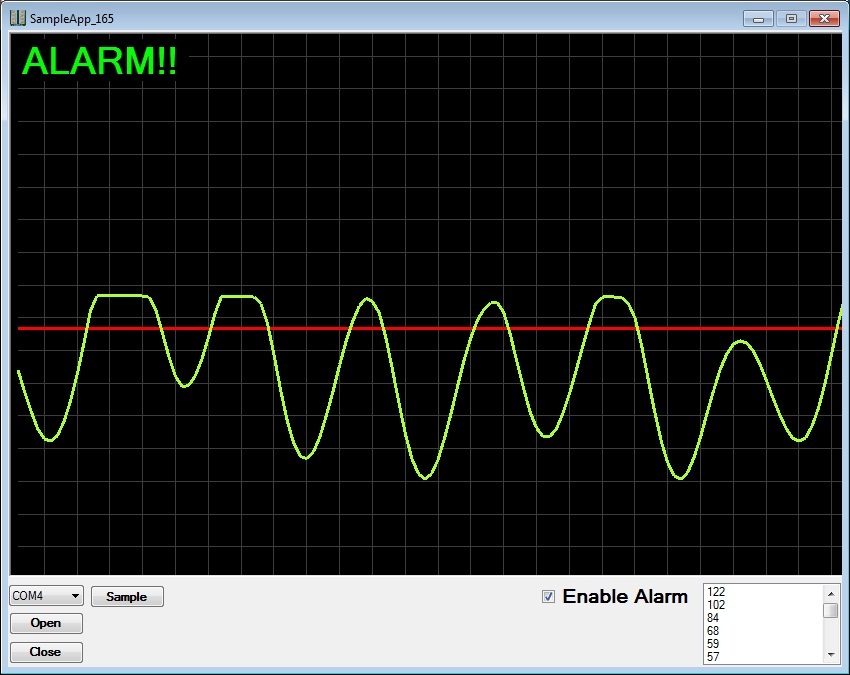Image resolution: width=850 pixels, height=675 pixels.
Task: Click the COM4 dropdown arrow
Action: (76, 596)
